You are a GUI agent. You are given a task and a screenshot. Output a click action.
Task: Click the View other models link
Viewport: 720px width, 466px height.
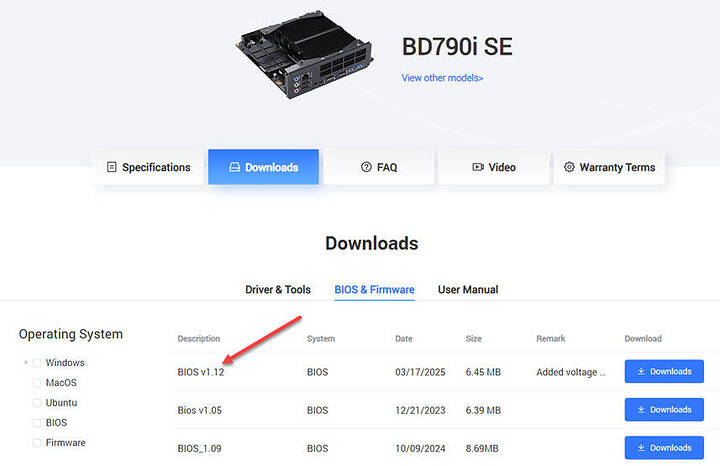442,78
